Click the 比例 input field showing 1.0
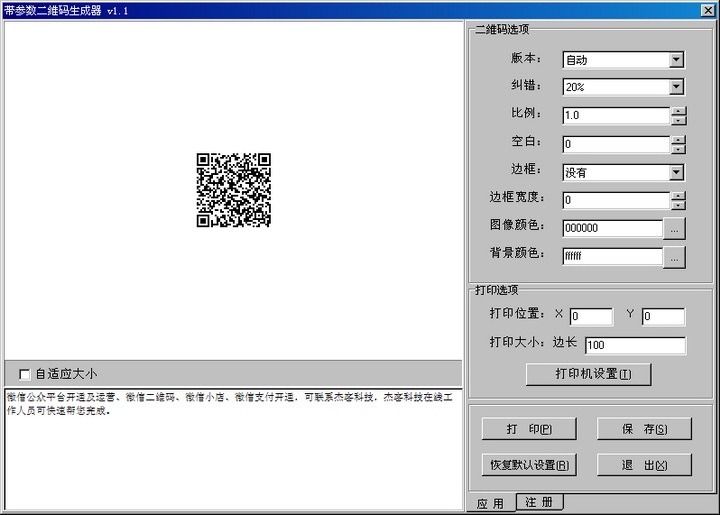 click(616, 115)
